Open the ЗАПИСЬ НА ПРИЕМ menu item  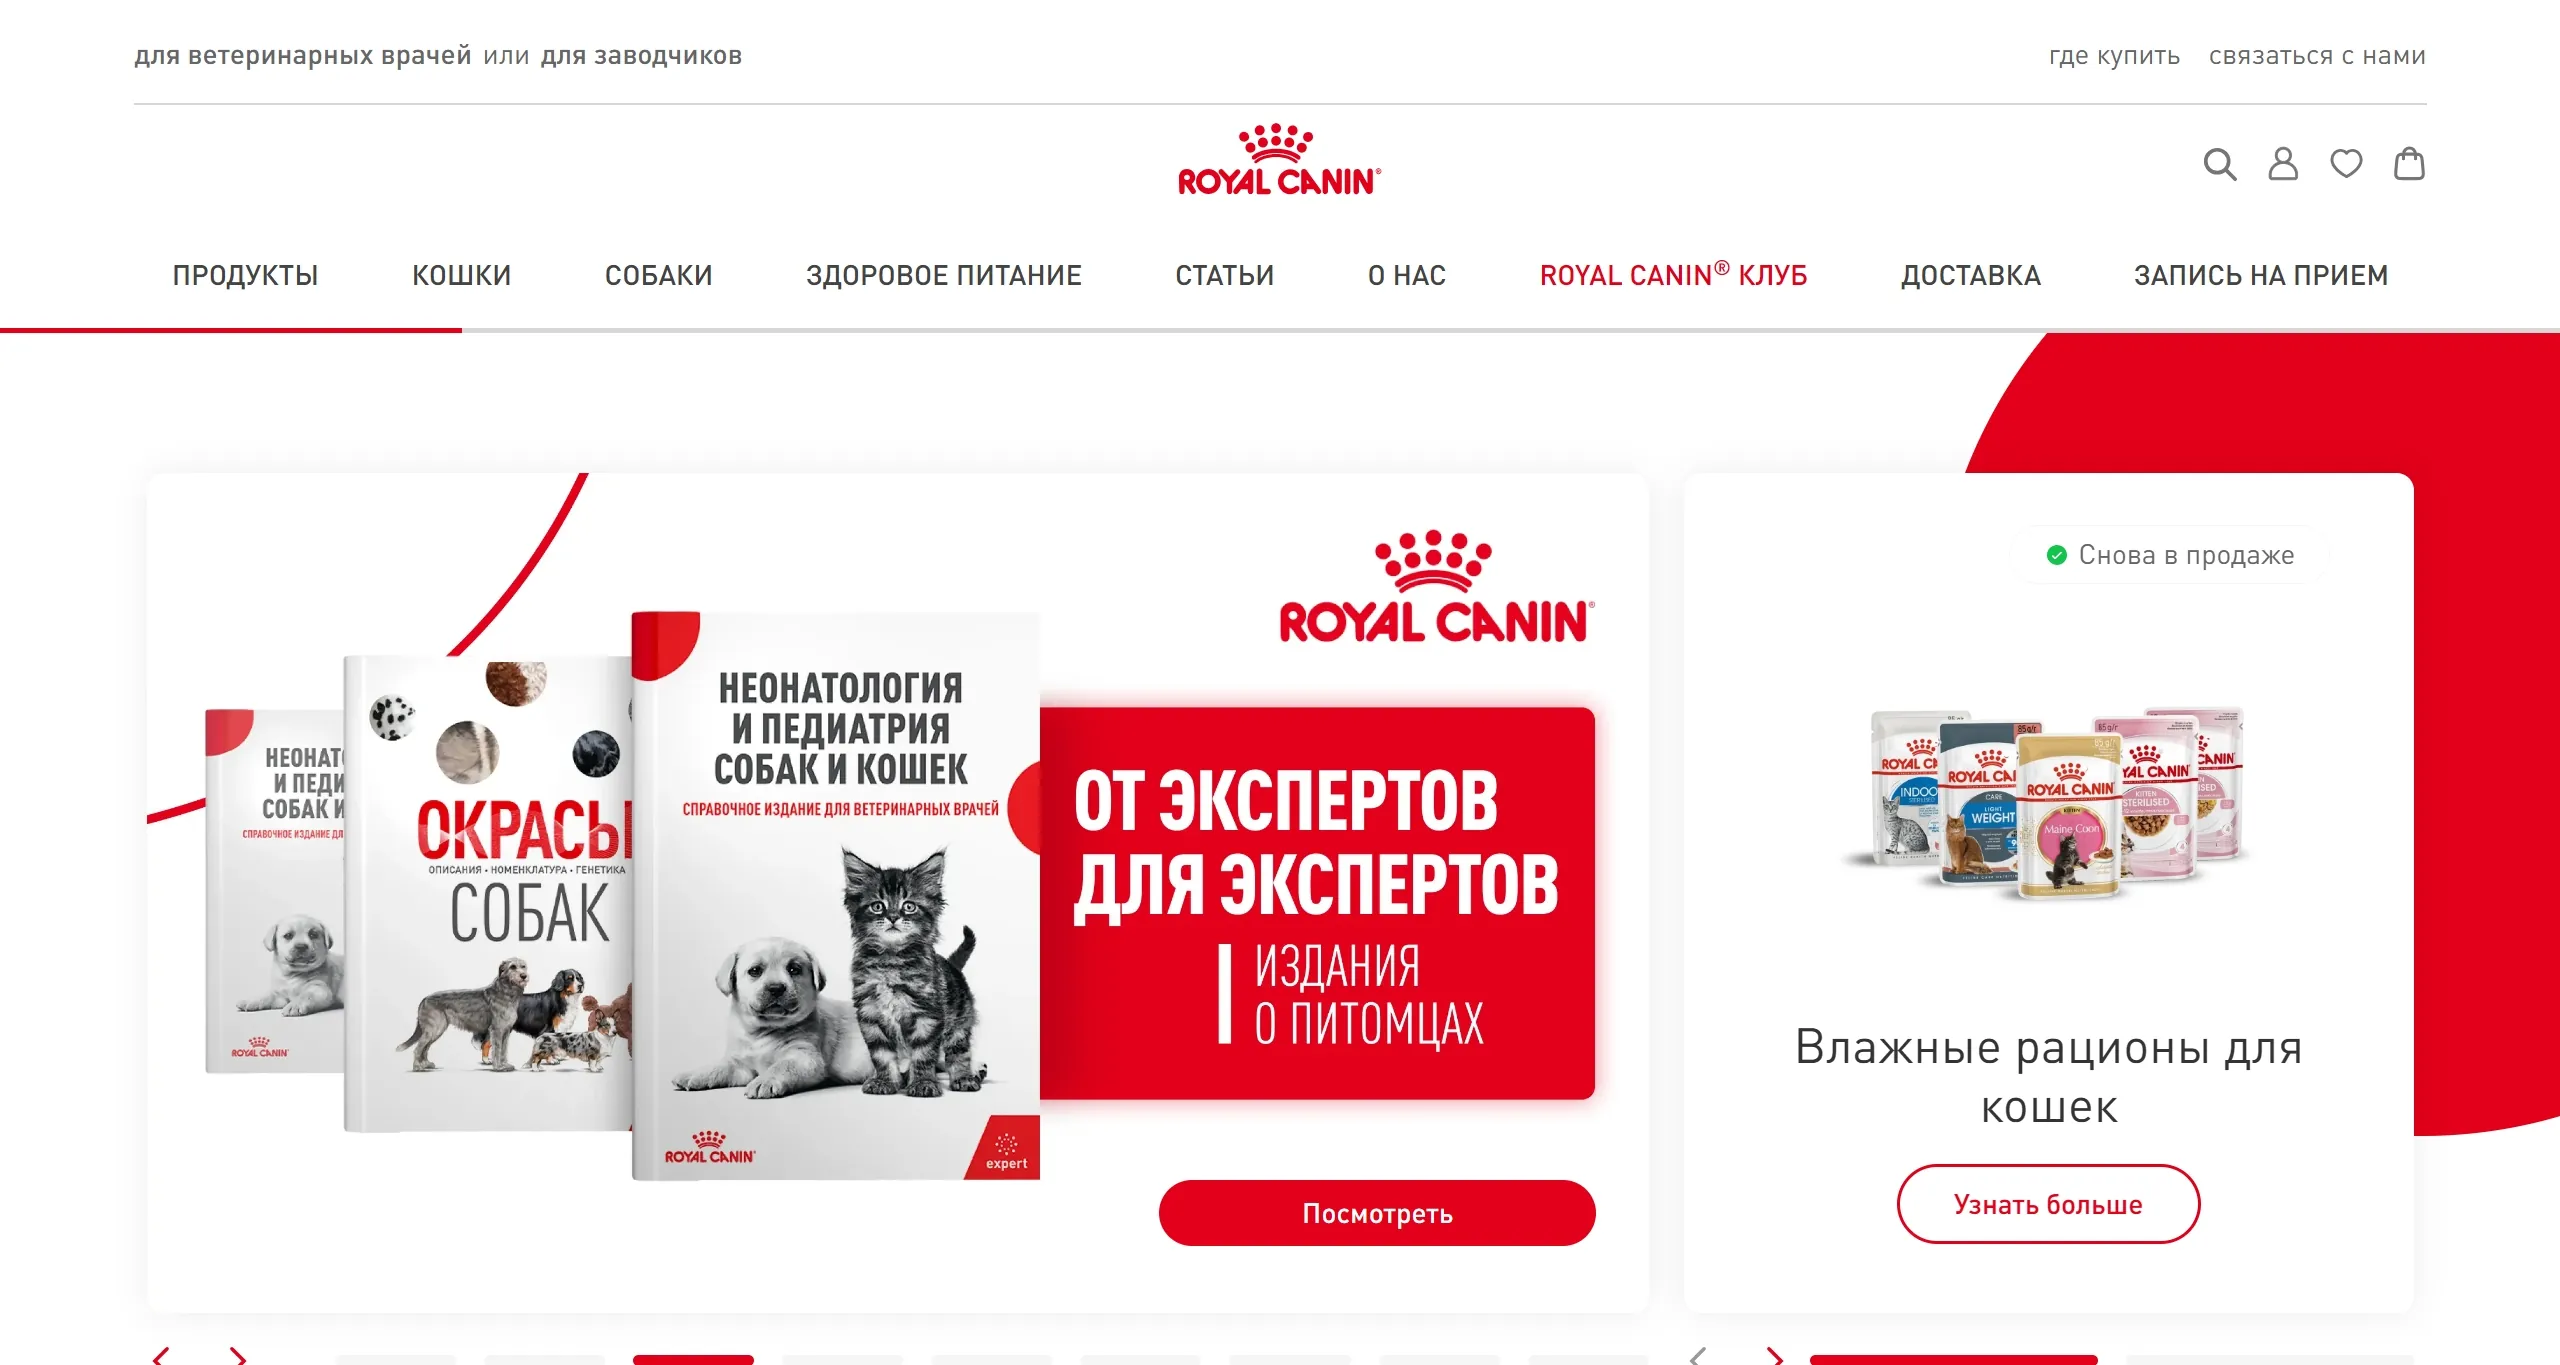tap(2261, 275)
